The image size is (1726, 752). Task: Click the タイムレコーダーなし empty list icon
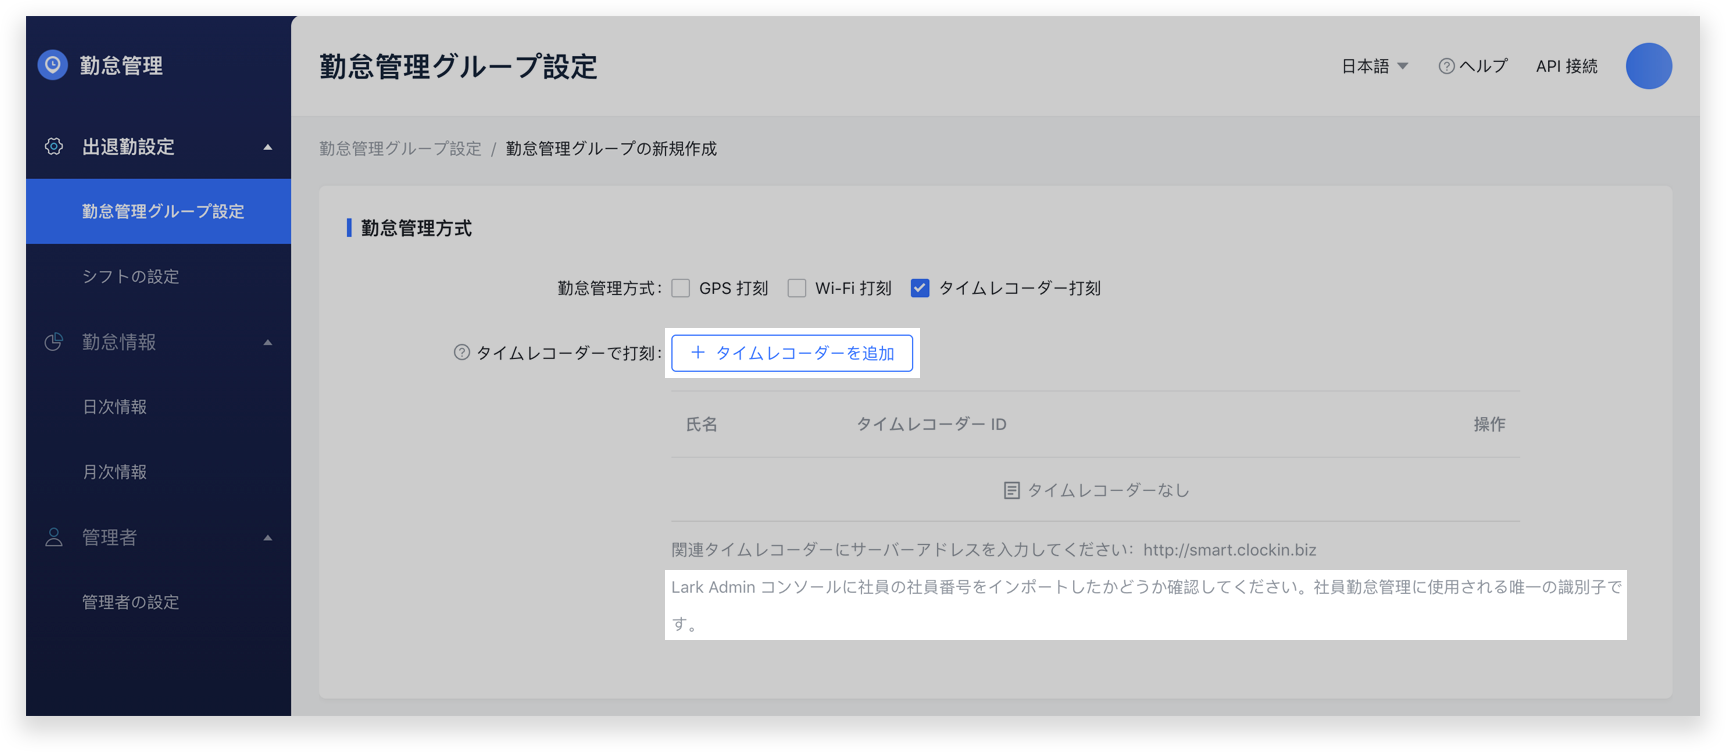point(1012,490)
